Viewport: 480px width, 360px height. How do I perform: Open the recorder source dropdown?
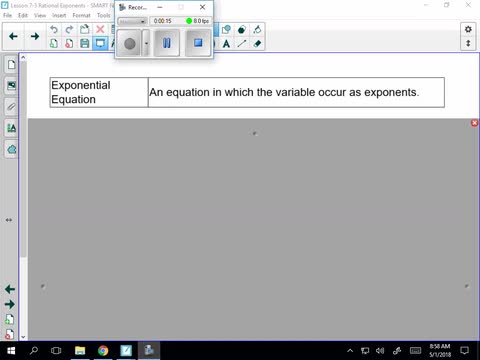click(x=132, y=21)
